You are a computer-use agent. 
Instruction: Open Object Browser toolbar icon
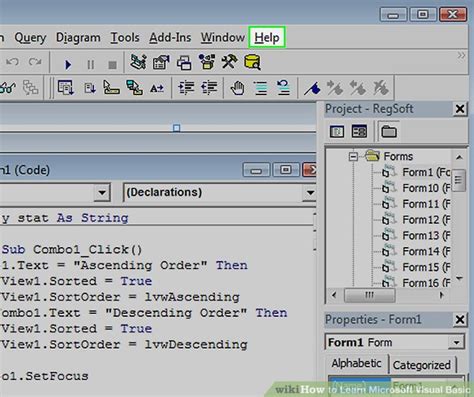pos(207,62)
